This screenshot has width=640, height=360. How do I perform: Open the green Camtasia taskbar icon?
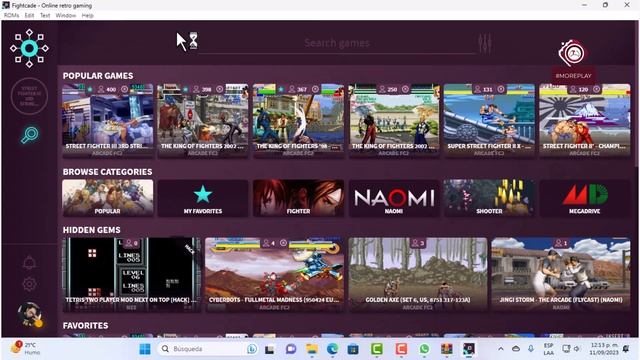[377, 349]
